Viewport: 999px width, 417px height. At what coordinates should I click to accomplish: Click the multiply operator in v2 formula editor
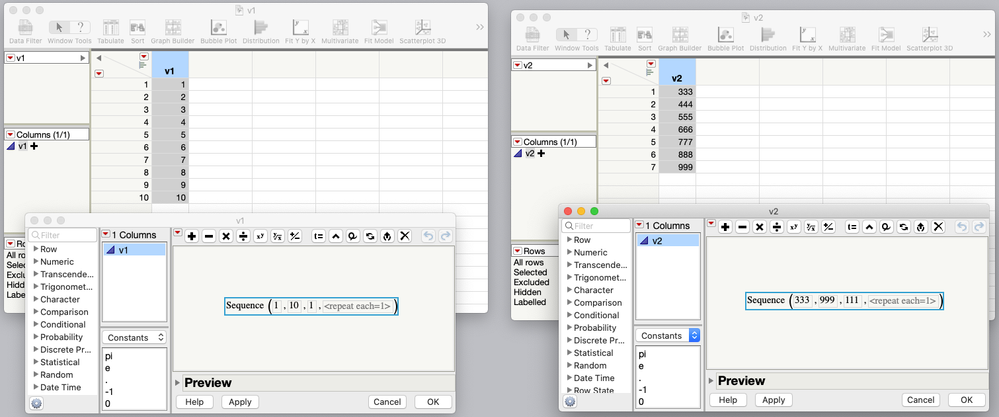(x=759, y=227)
